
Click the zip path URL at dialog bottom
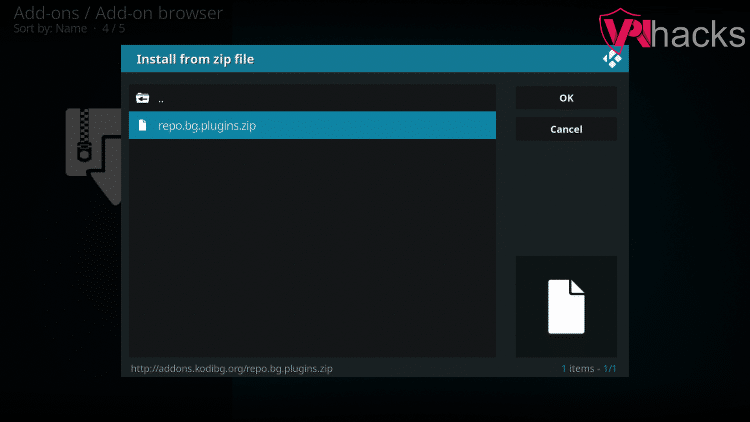tap(232, 369)
